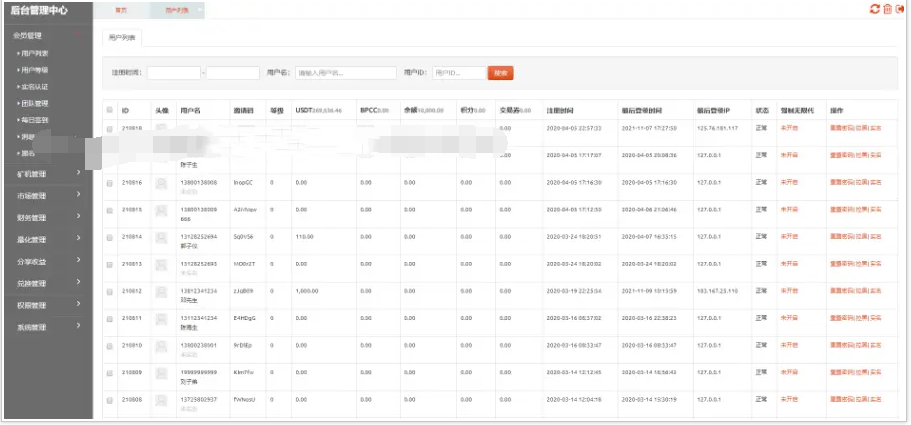This screenshot has height=425, width=911.
Task: Check the box for user 210815
Action: click(110, 210)
